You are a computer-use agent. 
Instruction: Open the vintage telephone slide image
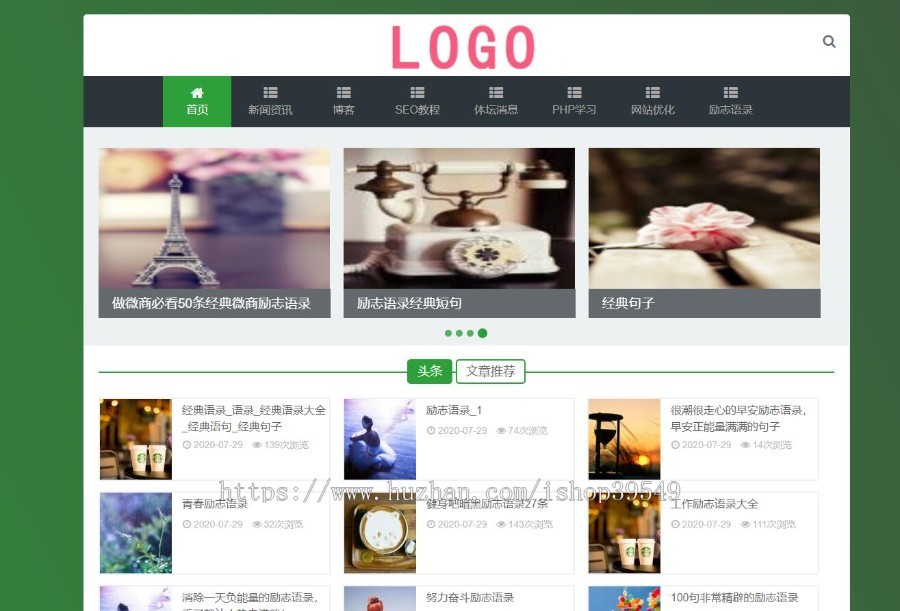(x=459, y=218)
